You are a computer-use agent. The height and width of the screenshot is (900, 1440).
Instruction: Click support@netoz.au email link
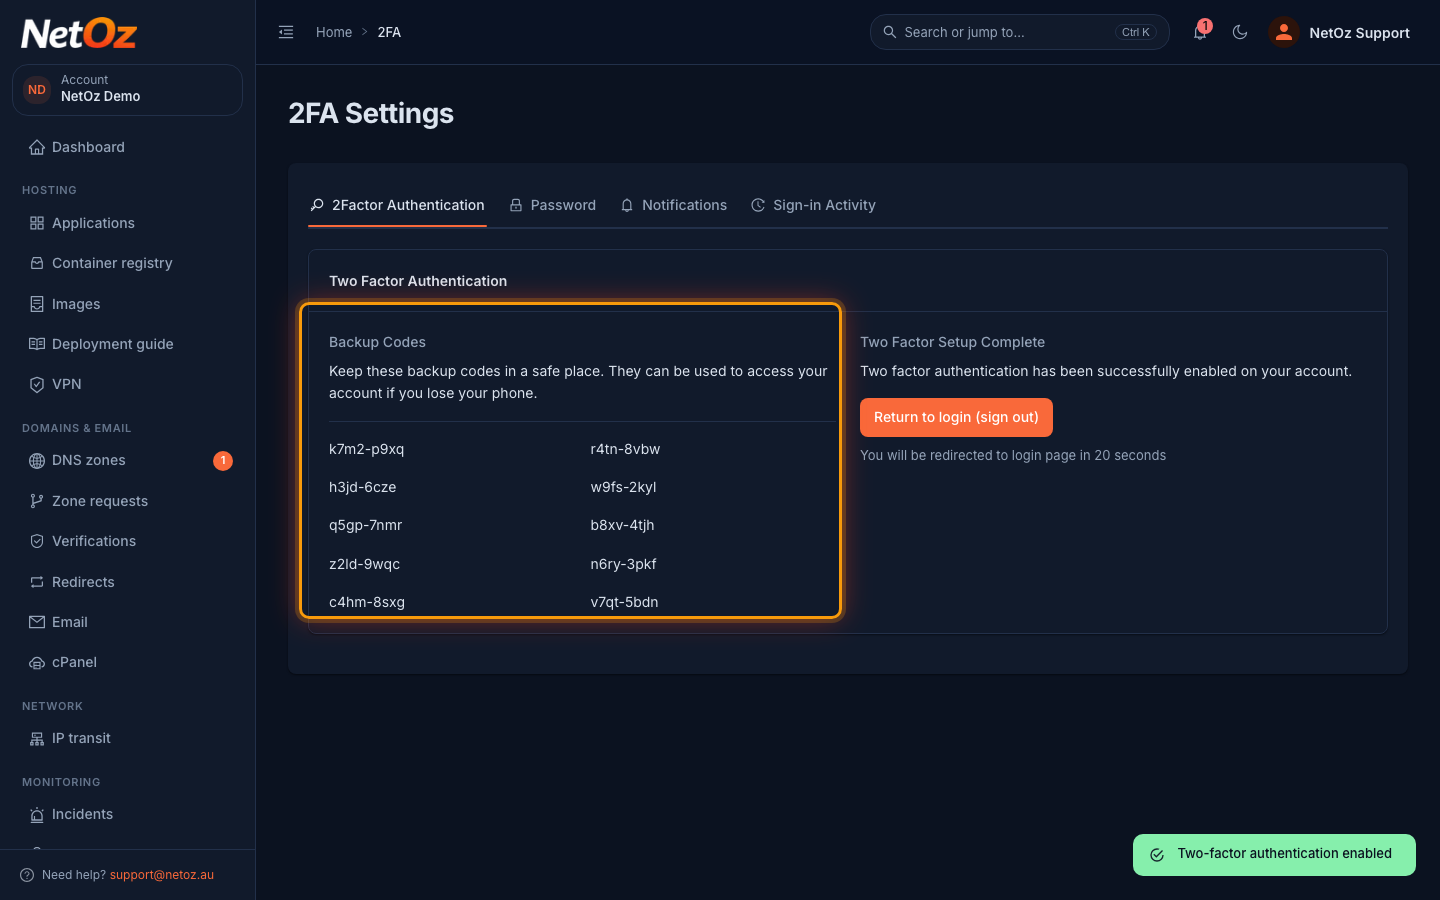click(x=162, y=875)
